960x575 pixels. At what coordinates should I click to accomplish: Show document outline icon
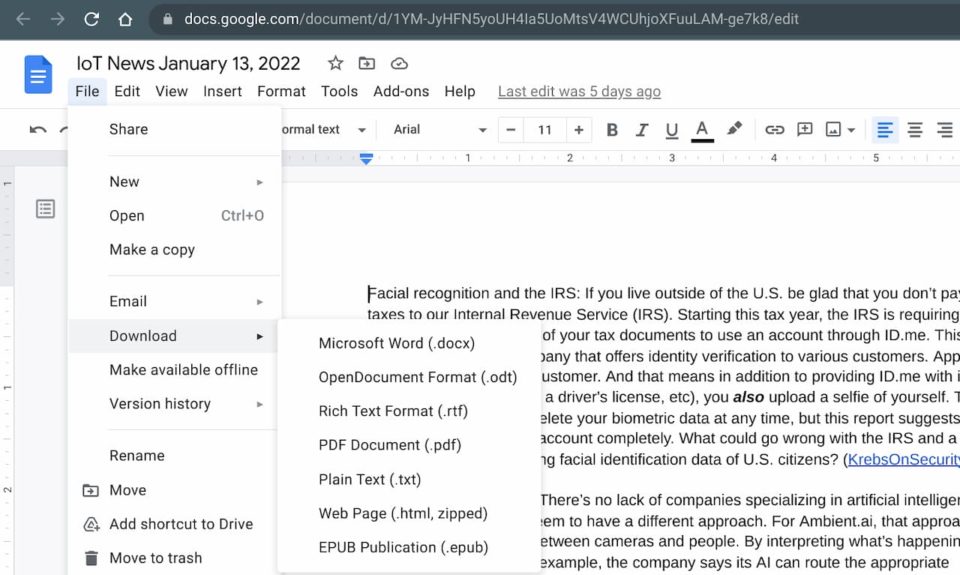(x=45, y=209)
